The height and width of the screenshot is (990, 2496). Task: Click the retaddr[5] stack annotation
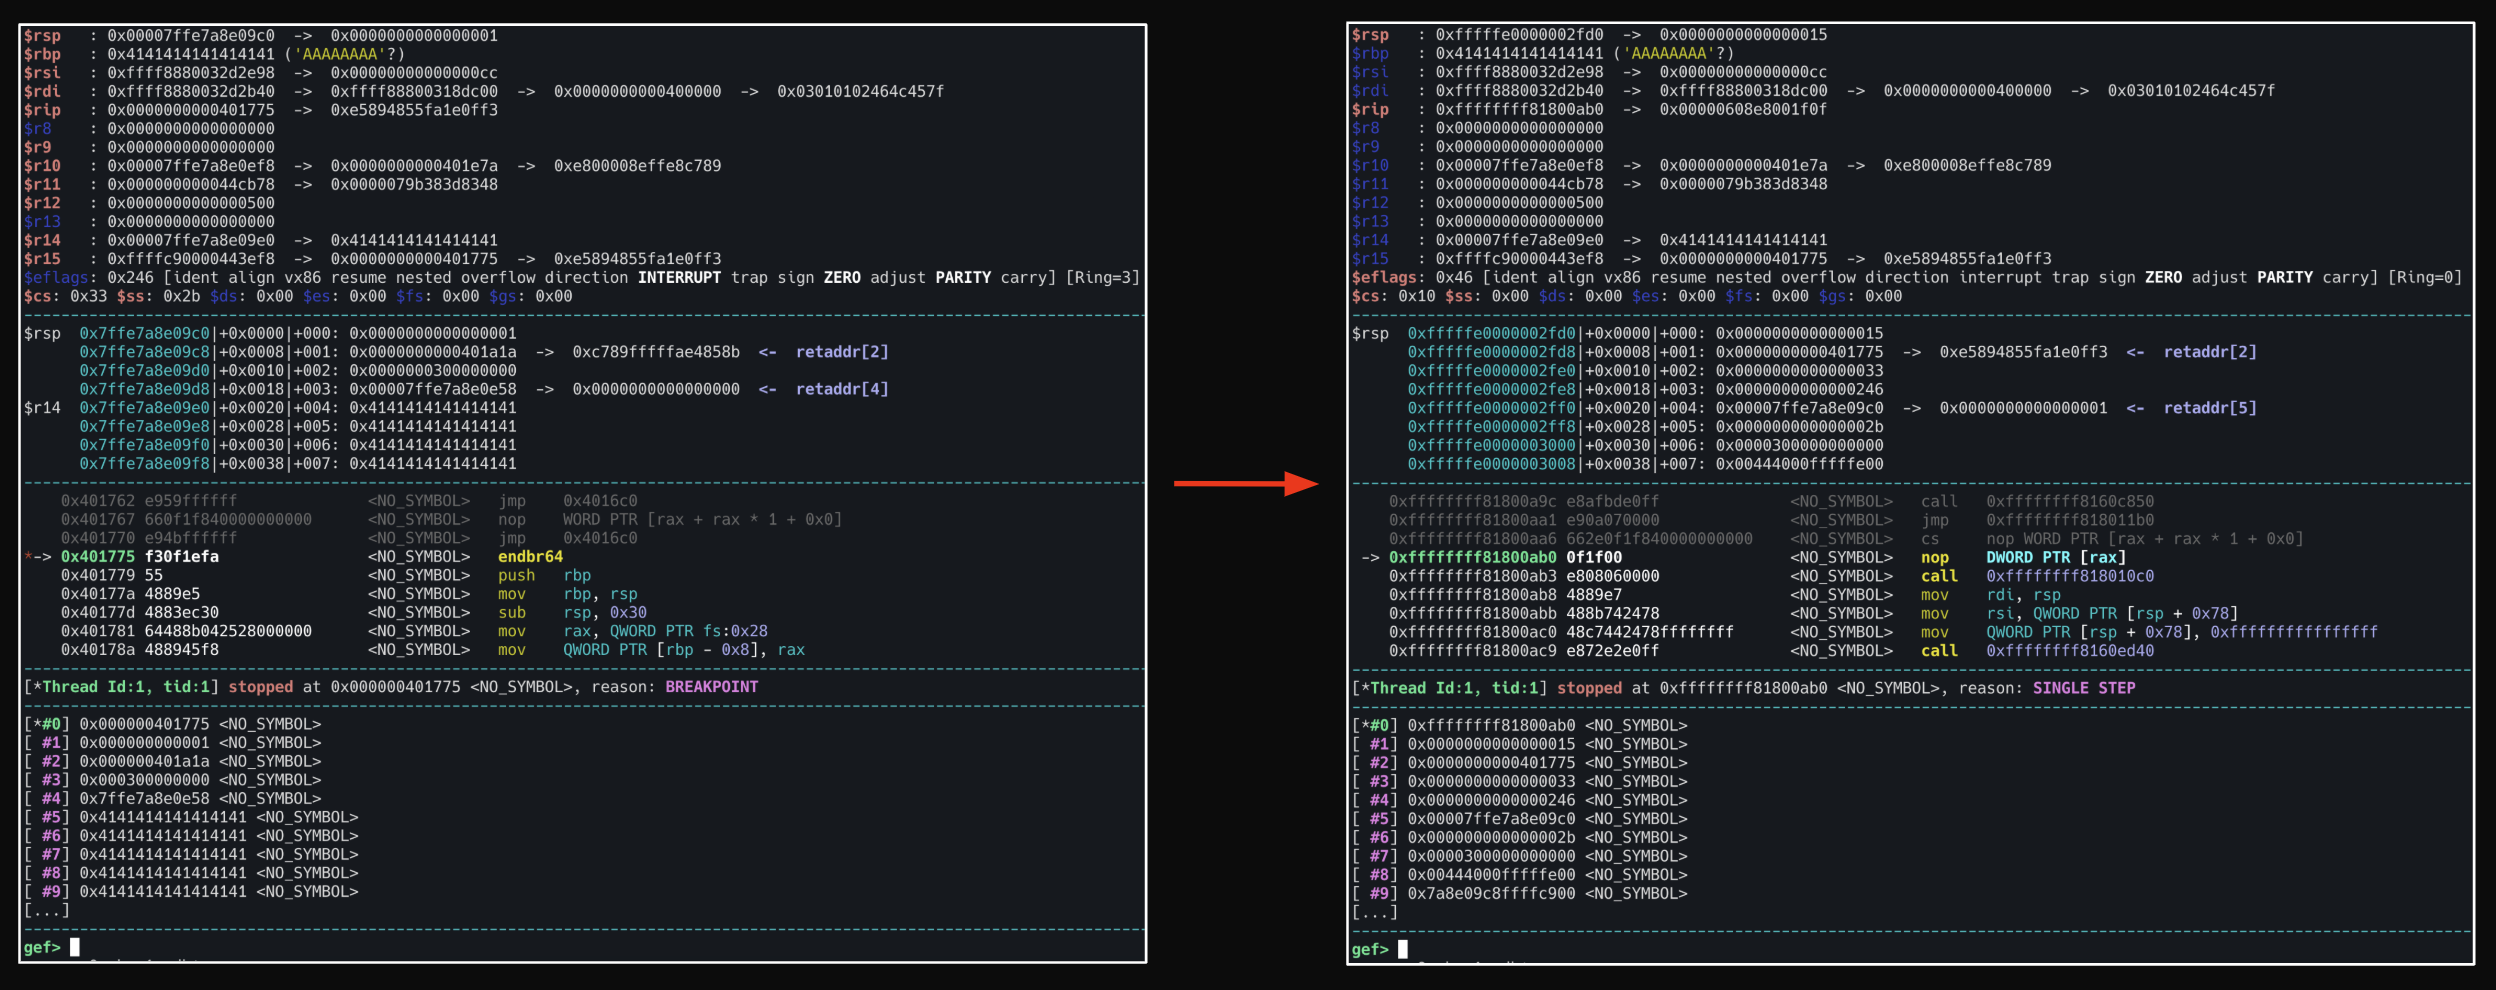tap(2210, 408)
